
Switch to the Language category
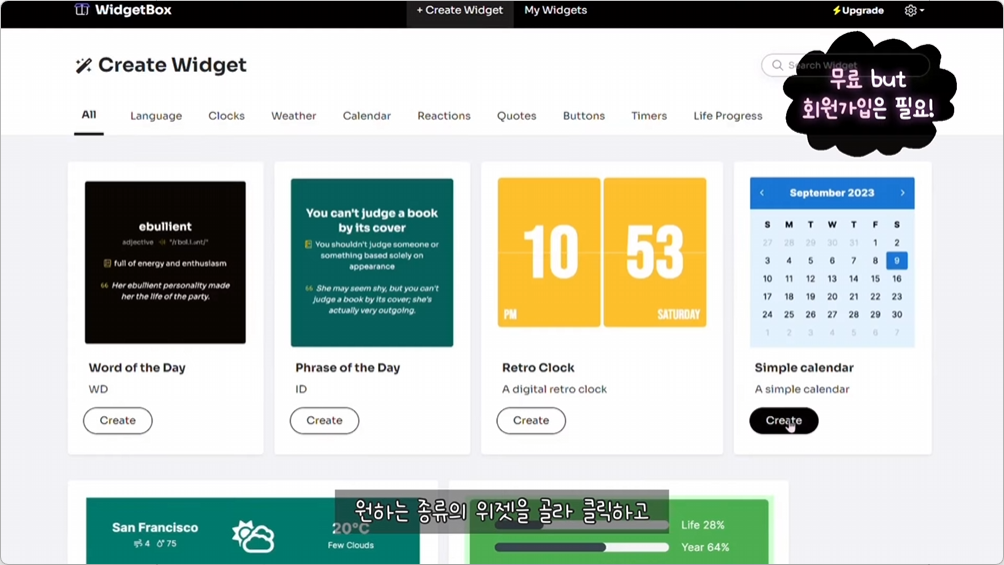[x=156, y=116]
